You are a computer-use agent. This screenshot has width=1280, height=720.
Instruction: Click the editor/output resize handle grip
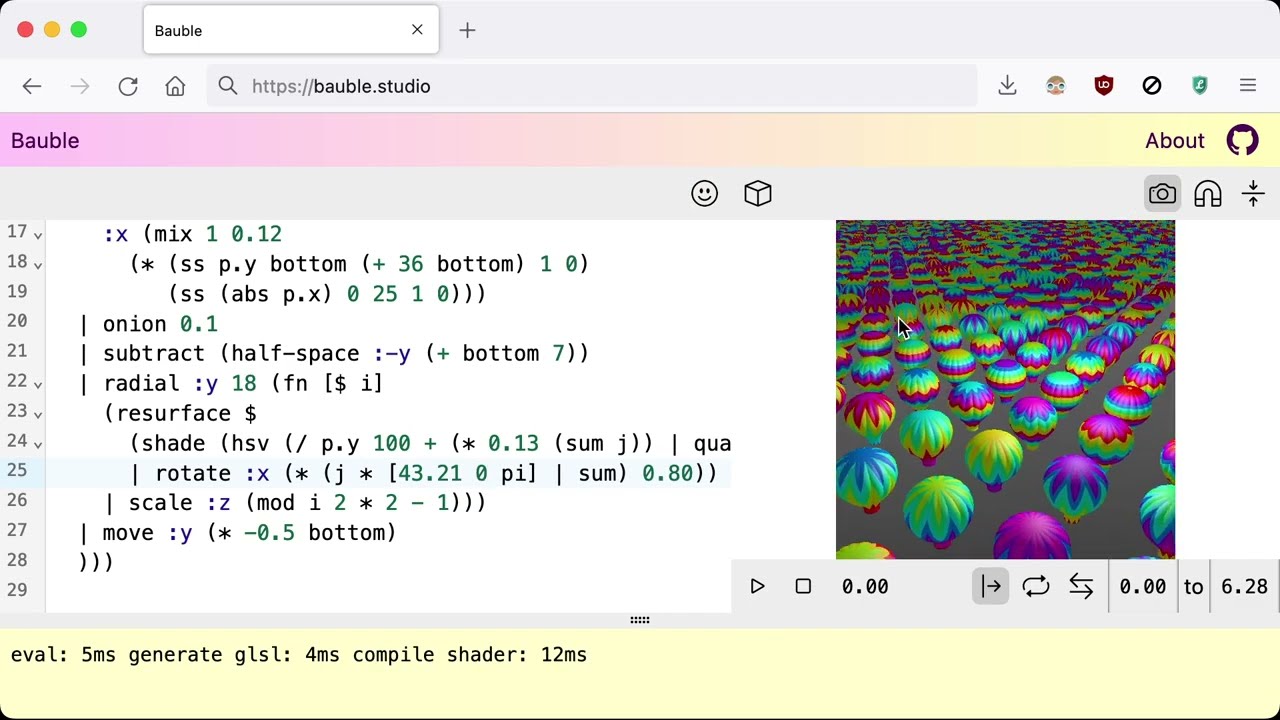coord(640,620)
